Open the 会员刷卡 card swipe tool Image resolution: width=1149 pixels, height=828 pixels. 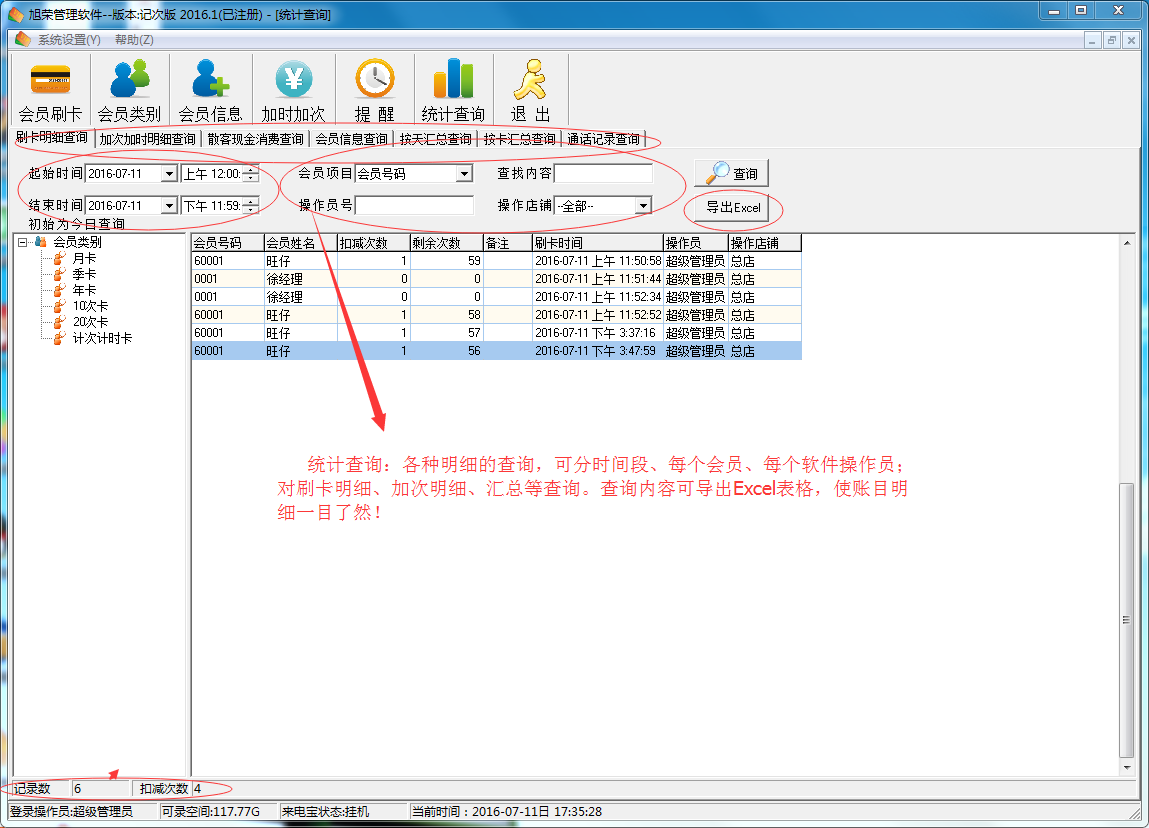coord(50,90)
